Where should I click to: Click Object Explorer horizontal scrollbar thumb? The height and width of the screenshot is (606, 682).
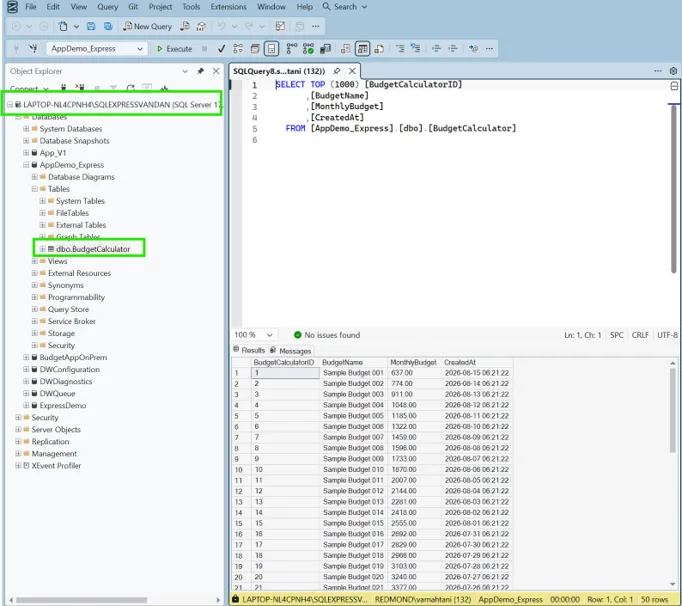coord(80,600)
